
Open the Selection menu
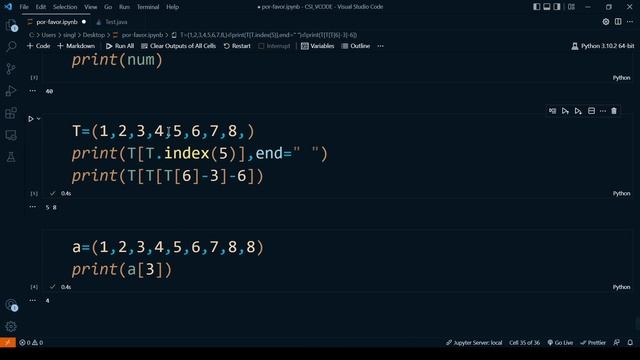click(x=65, y=7)
